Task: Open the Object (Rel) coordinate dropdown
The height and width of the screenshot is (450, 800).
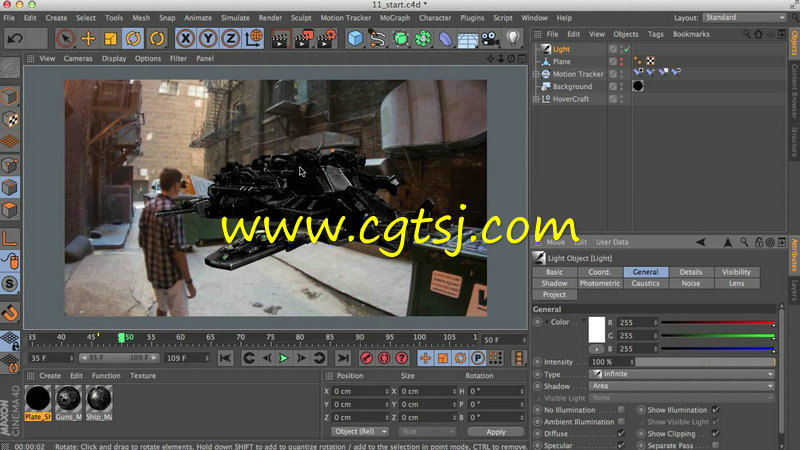Action: pyautogui.click(x=360, y=432)
